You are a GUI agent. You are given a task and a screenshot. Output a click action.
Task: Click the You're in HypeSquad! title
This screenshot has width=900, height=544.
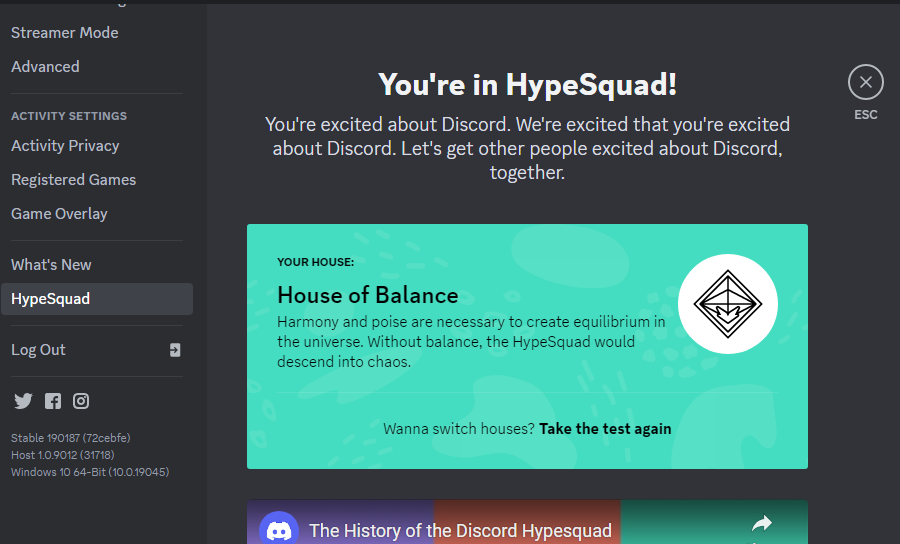click(x=527, y=85)
